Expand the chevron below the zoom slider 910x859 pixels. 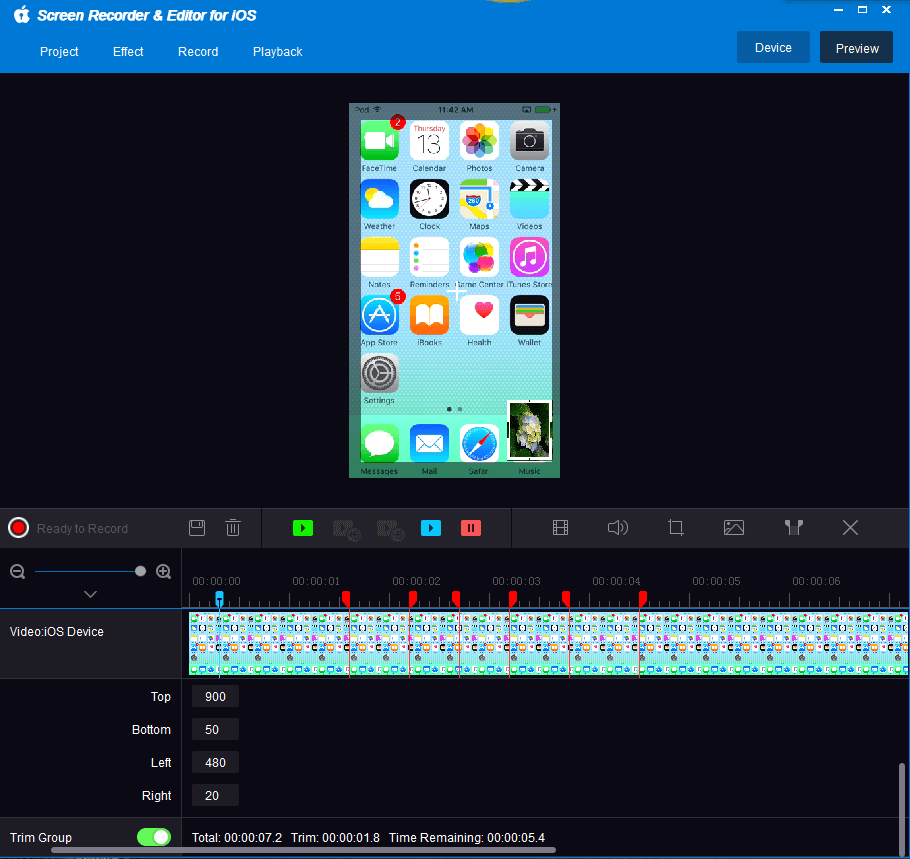pos(90,594)
